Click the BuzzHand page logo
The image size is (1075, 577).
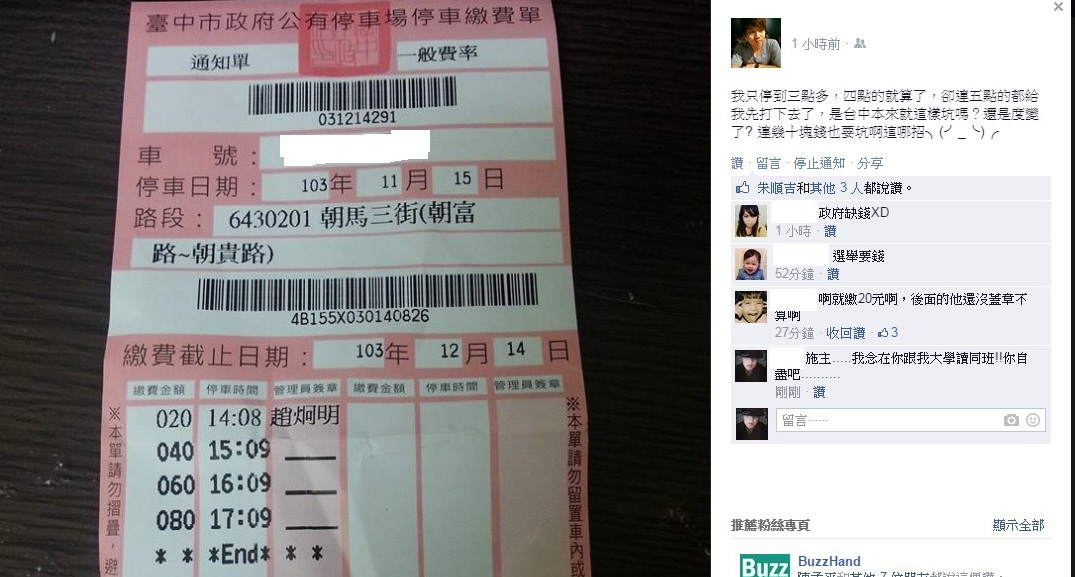[x=764, y=565]
